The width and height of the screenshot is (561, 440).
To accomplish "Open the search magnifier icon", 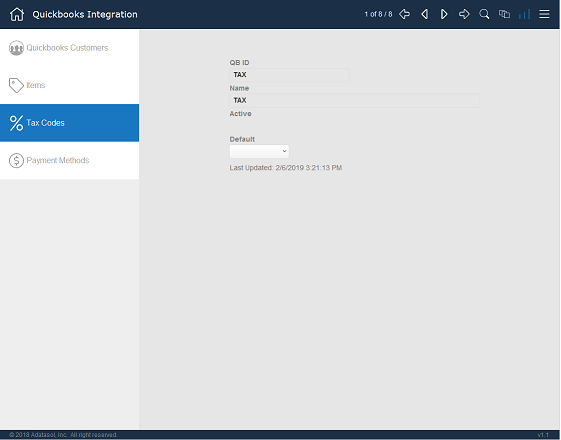I will coord(484,14).
